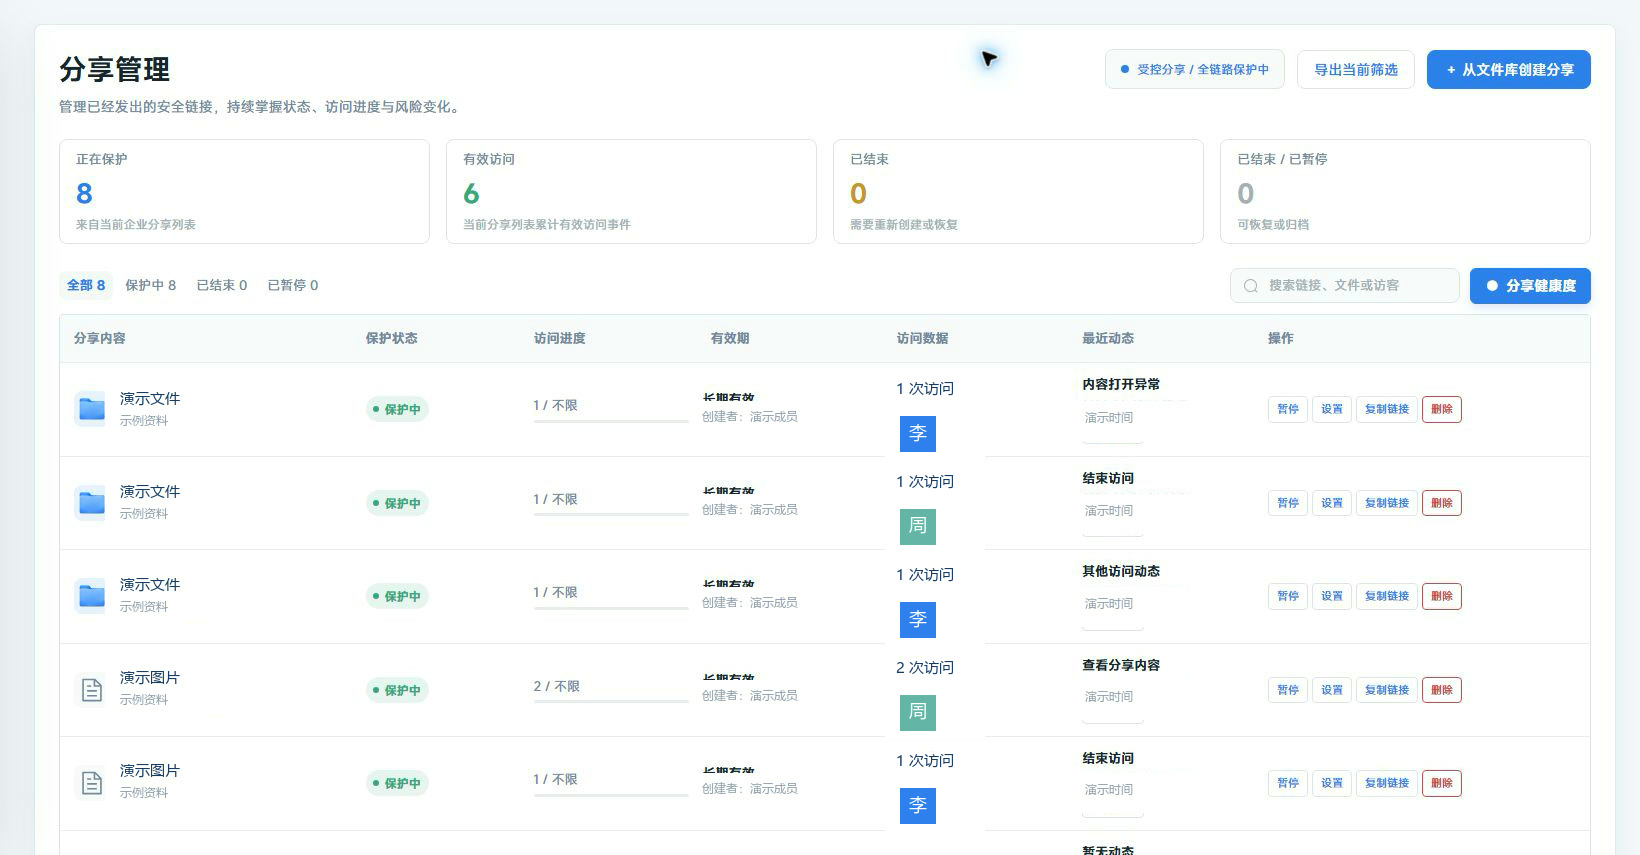1640x855 pixels.
Task: Copy link for 演示文件 结束访问 row
Action: pyautogui.click(x=1387, y=503)
